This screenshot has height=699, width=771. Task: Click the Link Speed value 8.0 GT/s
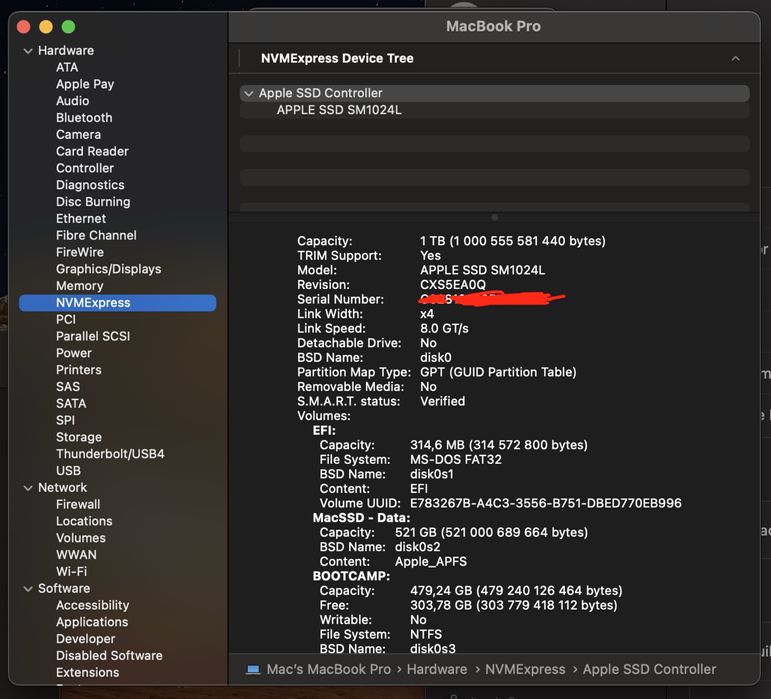pyautogui.click(x=444, y=328)
